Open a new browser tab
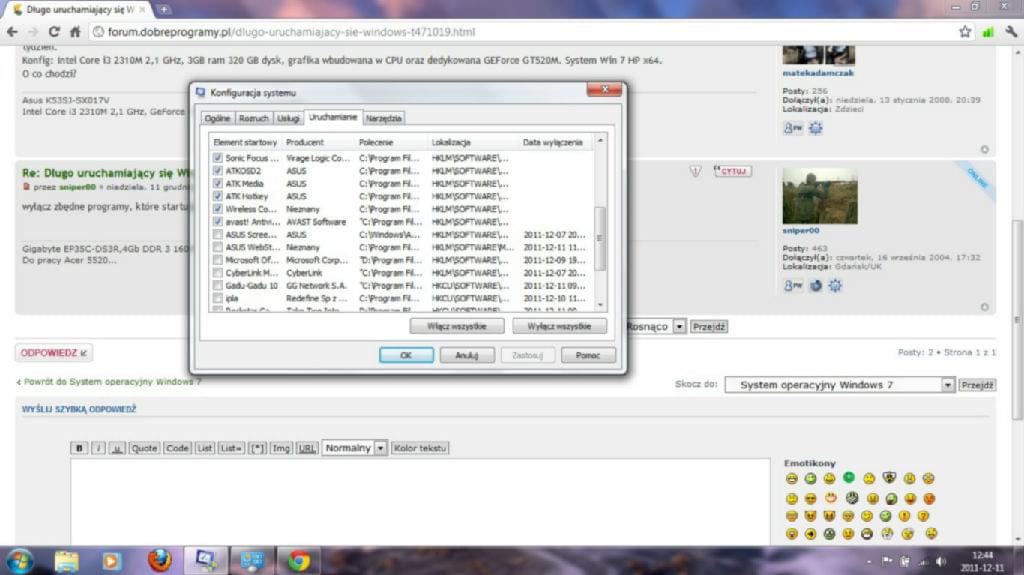 (x=163, y=10)
